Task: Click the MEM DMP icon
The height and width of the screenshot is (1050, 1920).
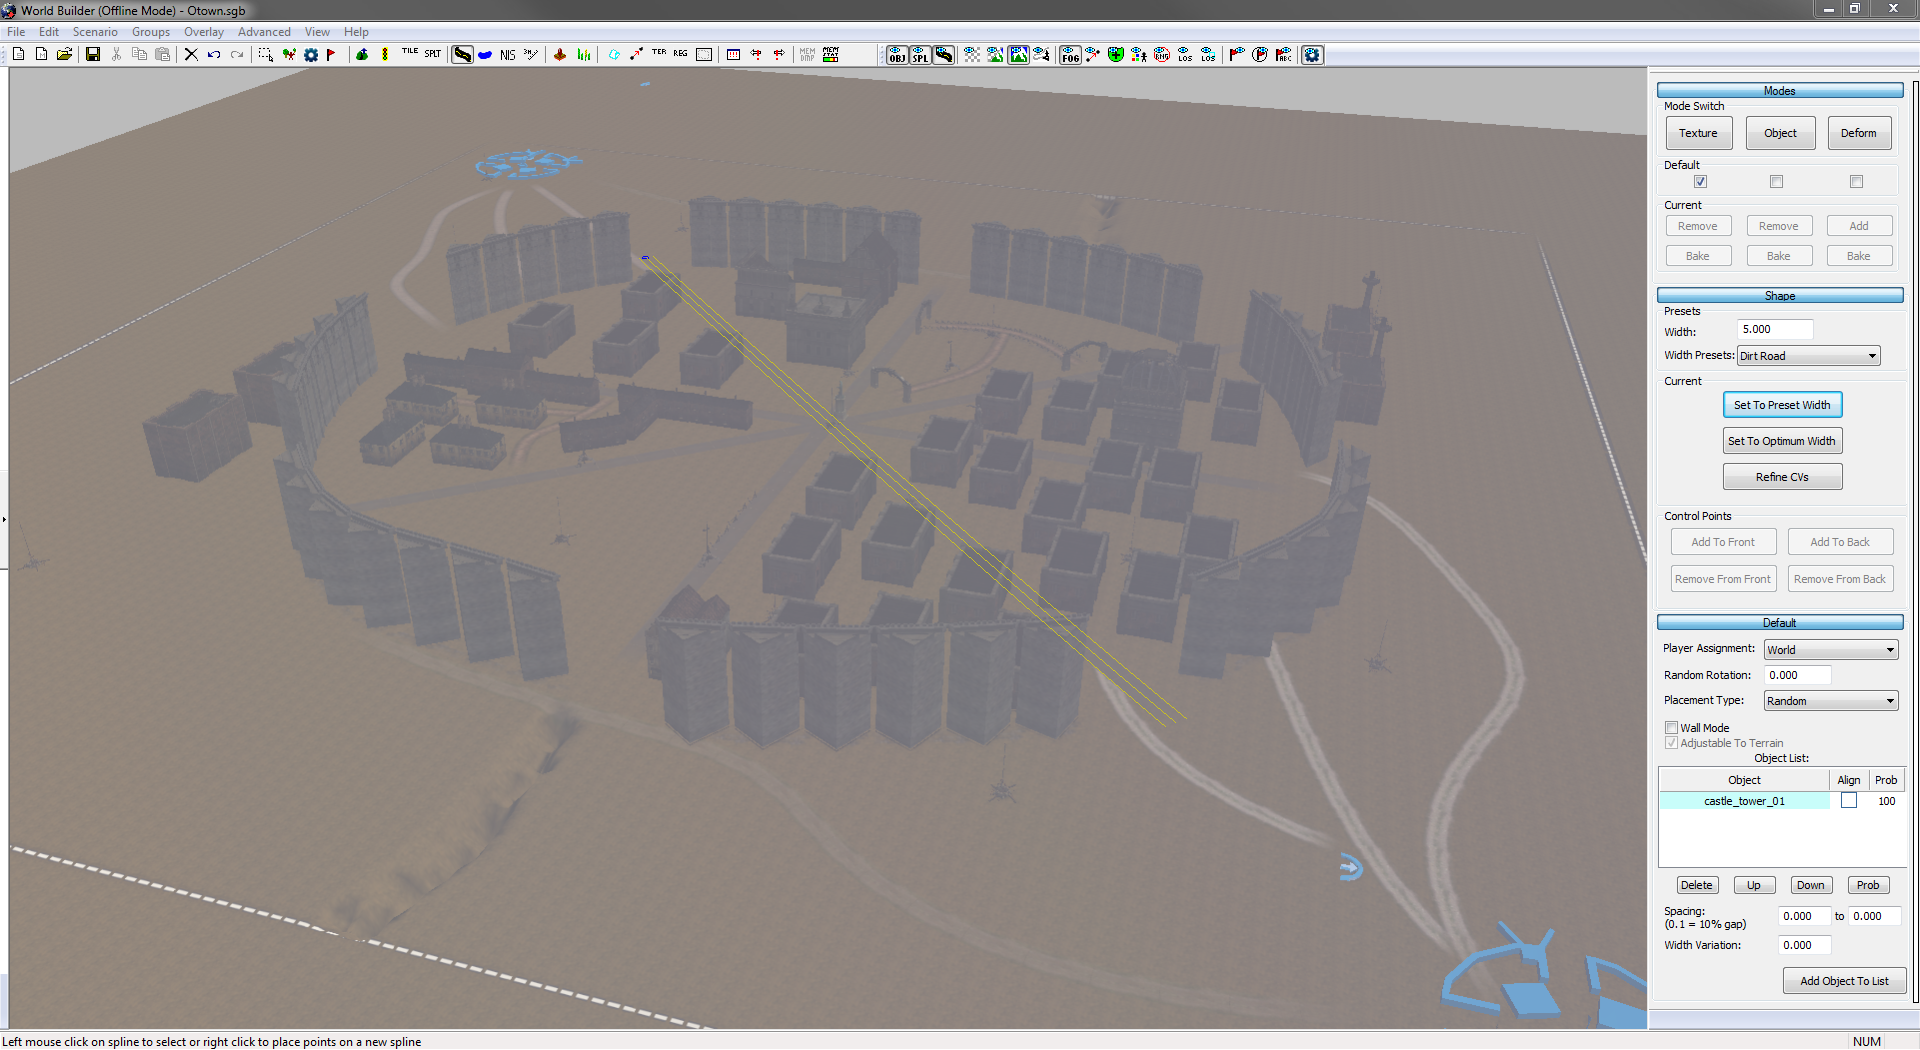Action: coord(807,54)
